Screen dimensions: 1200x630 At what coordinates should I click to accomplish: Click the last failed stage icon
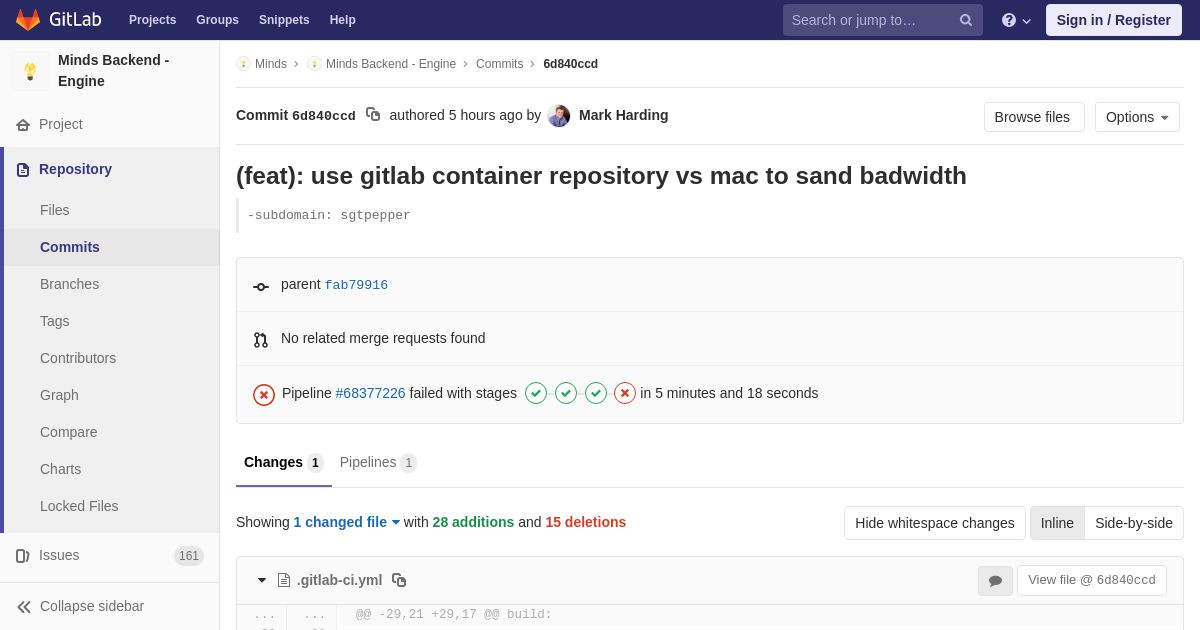tap(625, 394)
